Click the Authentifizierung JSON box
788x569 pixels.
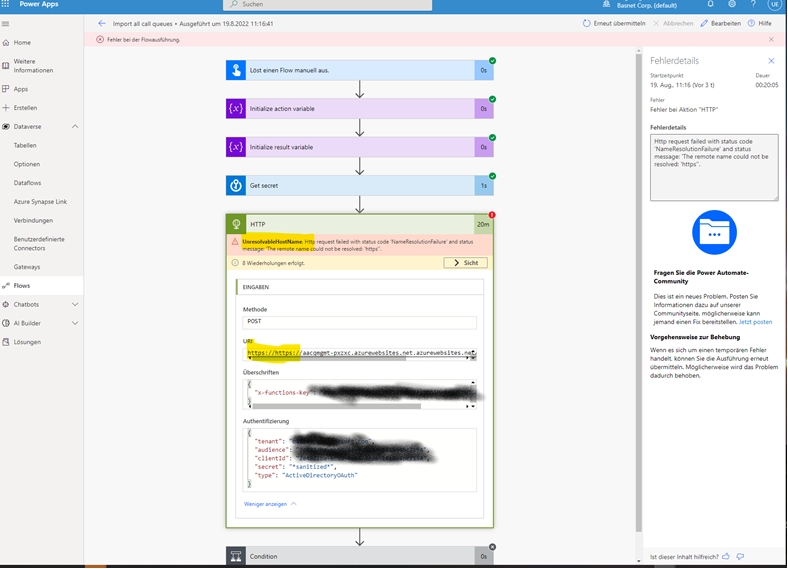359,460
